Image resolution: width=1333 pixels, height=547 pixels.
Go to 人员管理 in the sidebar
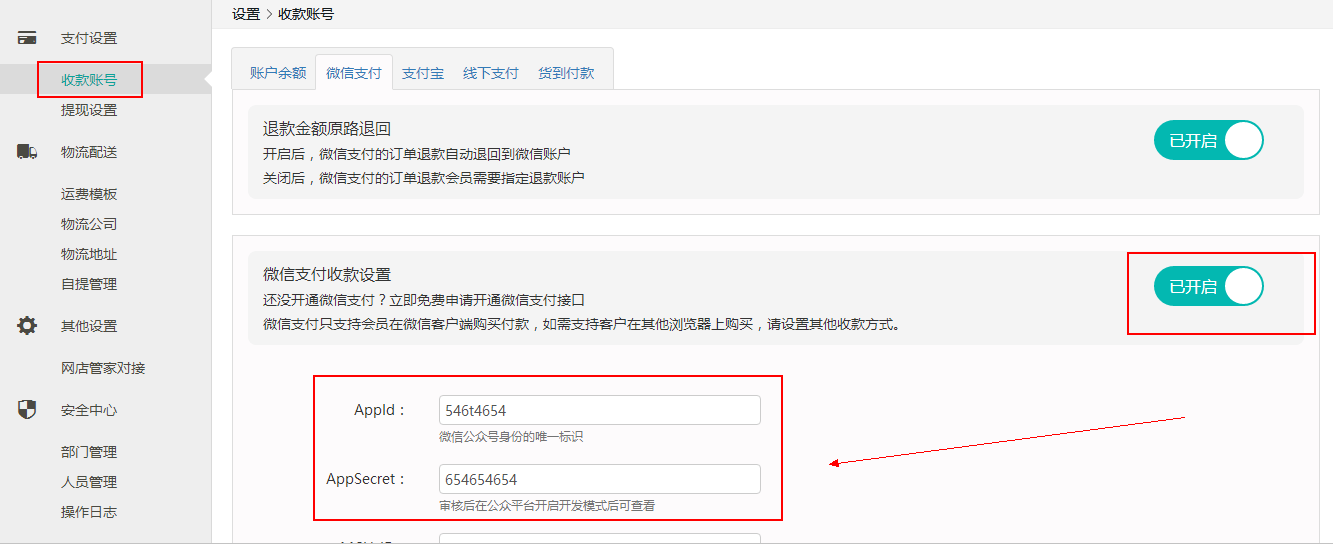[x=89, y=482]
